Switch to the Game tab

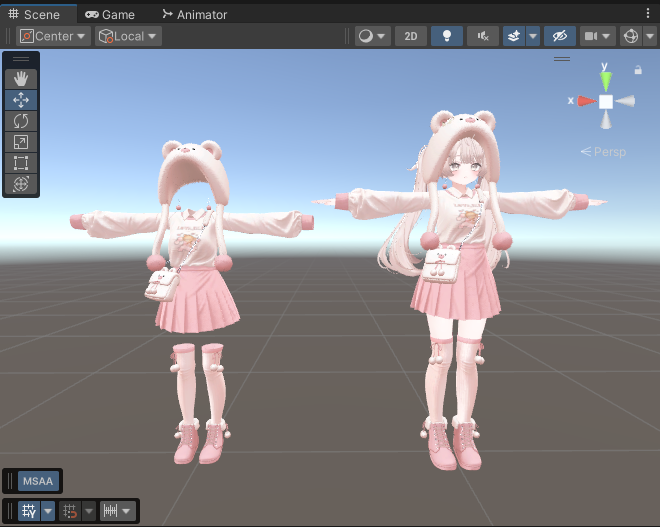tap(110, 14)
